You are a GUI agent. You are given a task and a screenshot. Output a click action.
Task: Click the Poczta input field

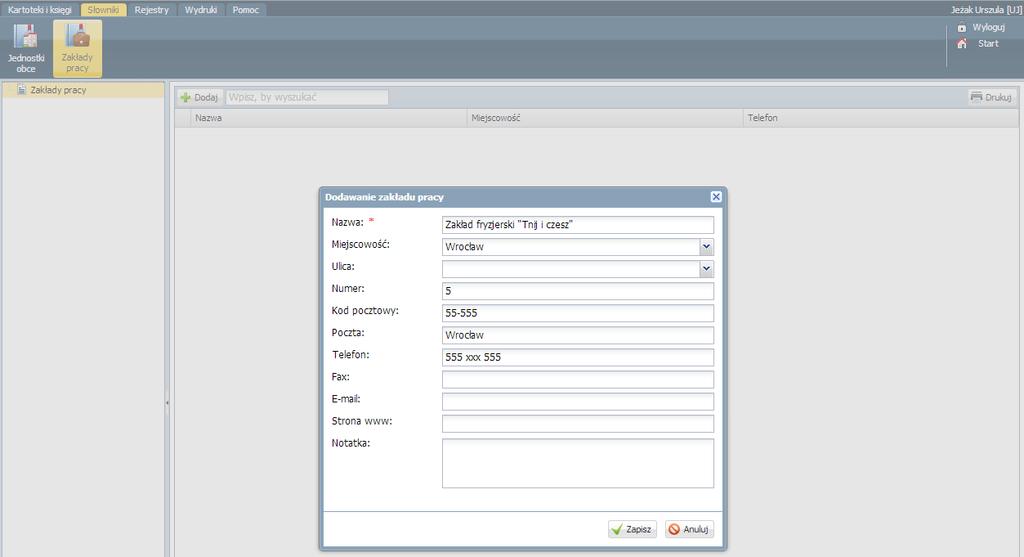coord(578,336)
